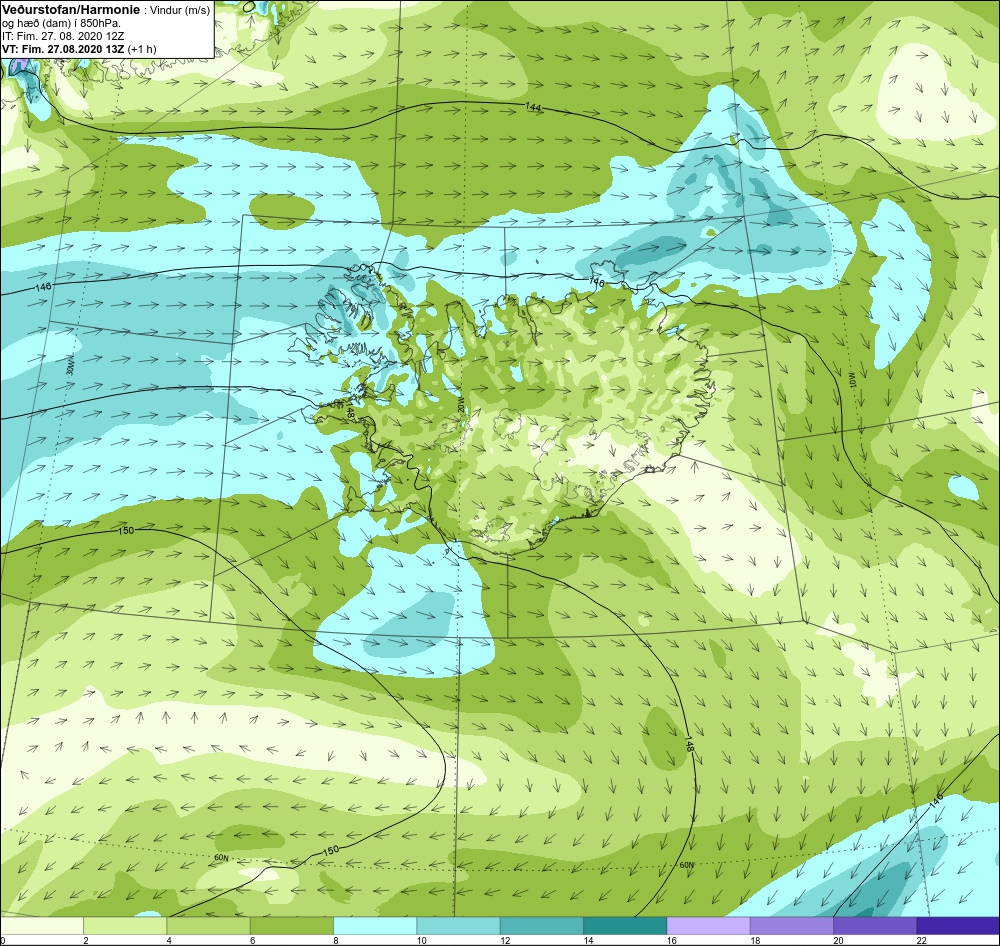Click the "IT: Fim. 27. 08. 2020 12Z" line
Viewport: 1000px width, 946px height.
(63, 36)
